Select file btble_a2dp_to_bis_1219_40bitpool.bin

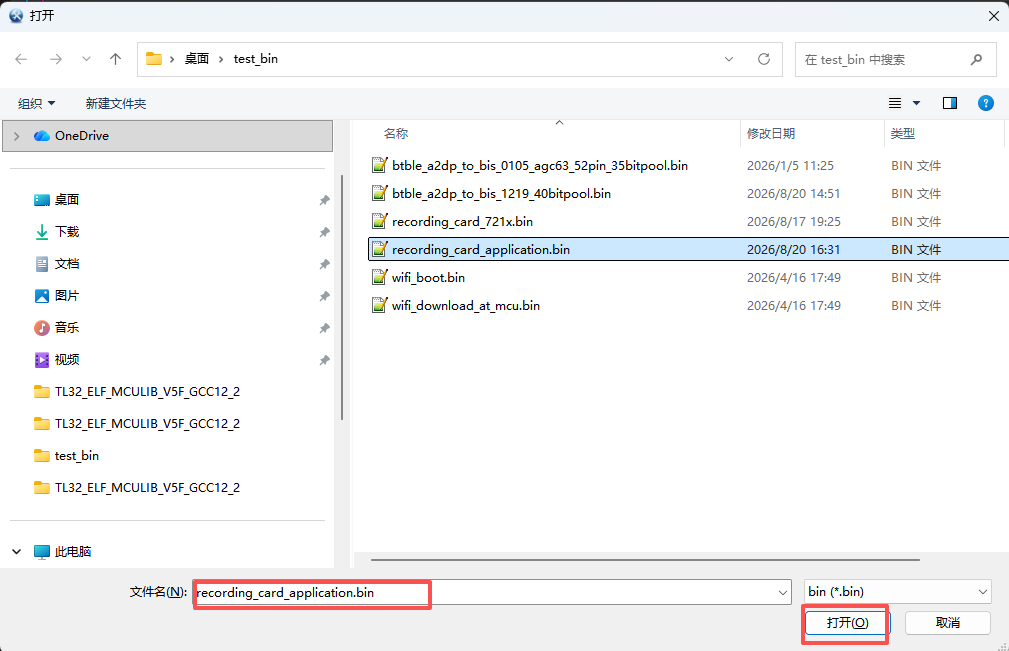(x=501, y=194)
